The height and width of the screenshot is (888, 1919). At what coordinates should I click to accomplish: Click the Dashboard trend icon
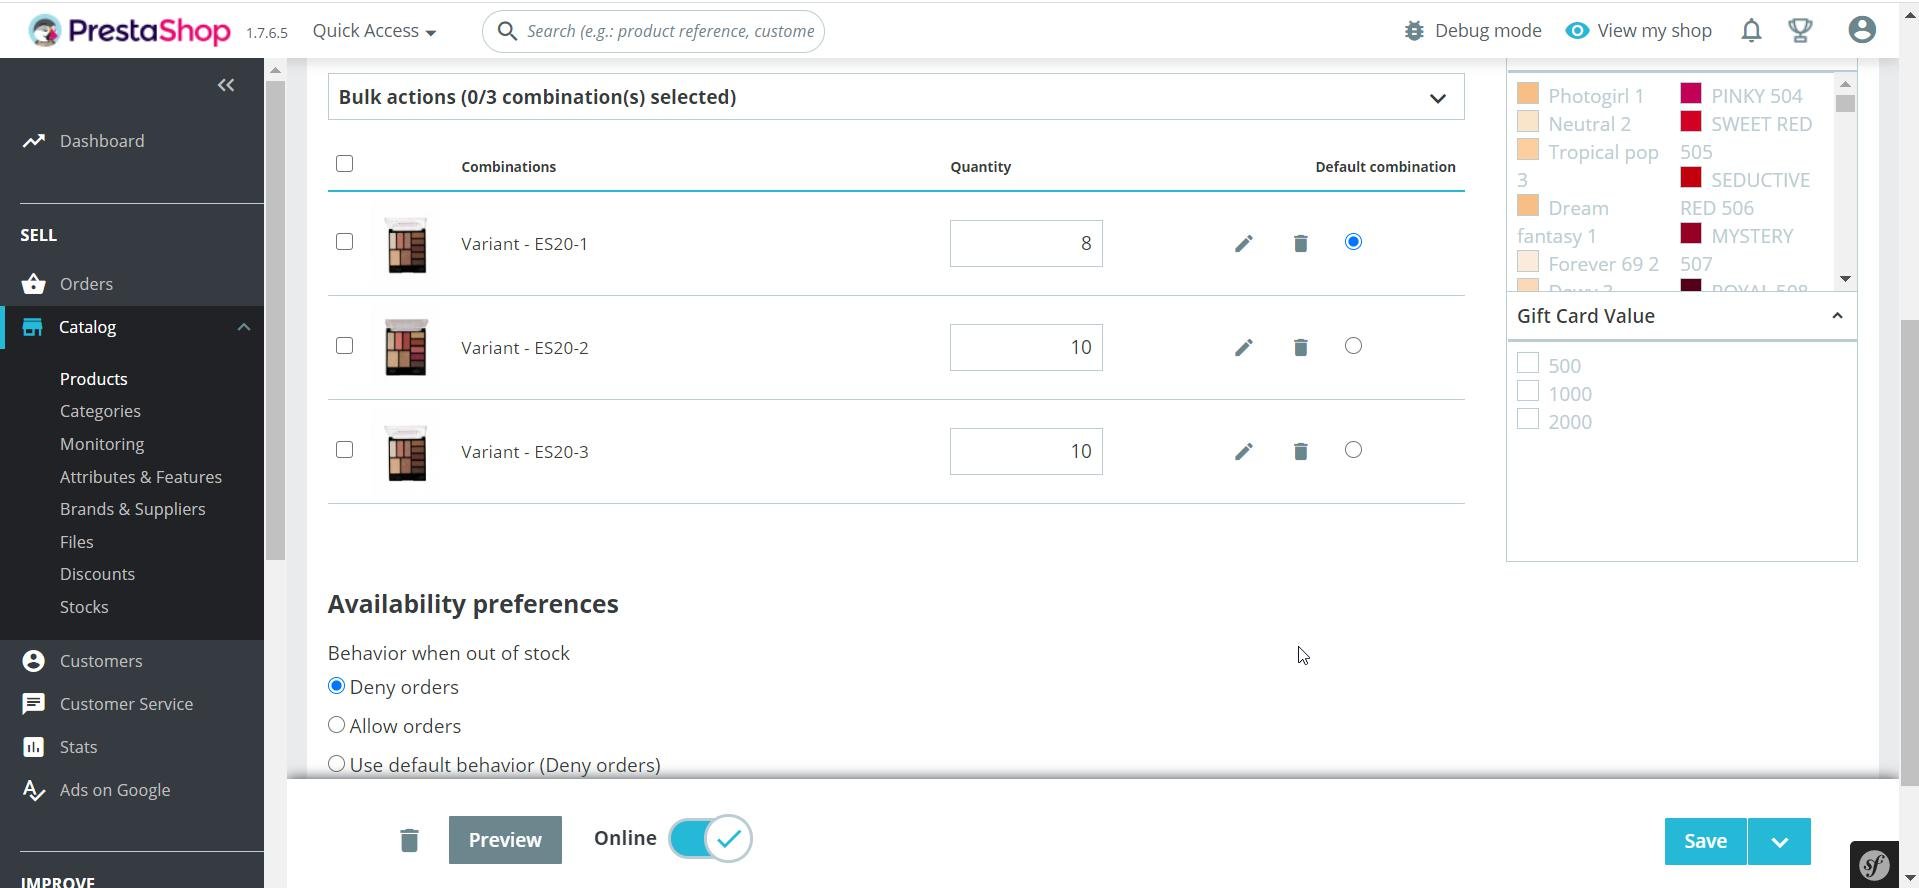pos(33,141)
